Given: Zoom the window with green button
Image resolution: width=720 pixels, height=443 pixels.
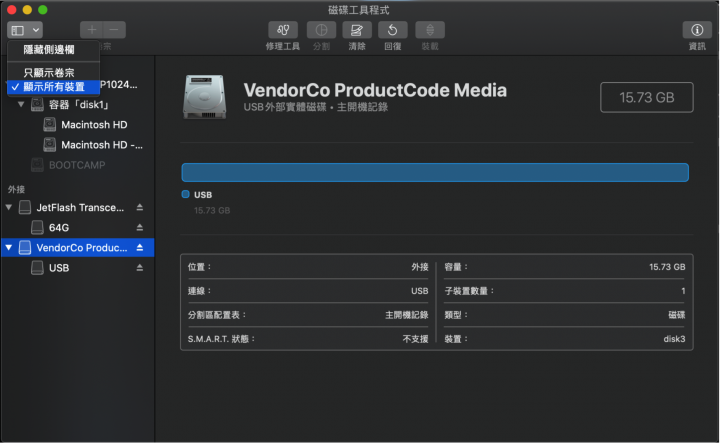Looking at the screenshot, I should click(43, 10).
